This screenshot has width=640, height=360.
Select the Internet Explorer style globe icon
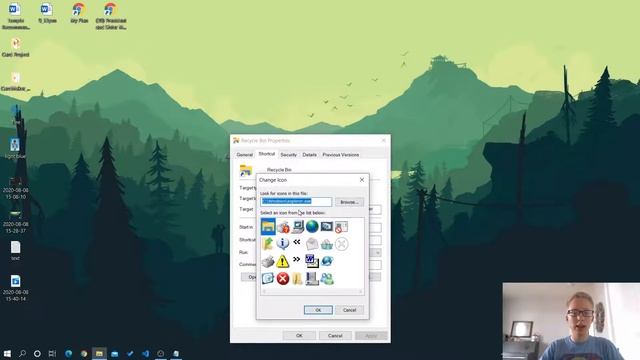pos(327,261)
